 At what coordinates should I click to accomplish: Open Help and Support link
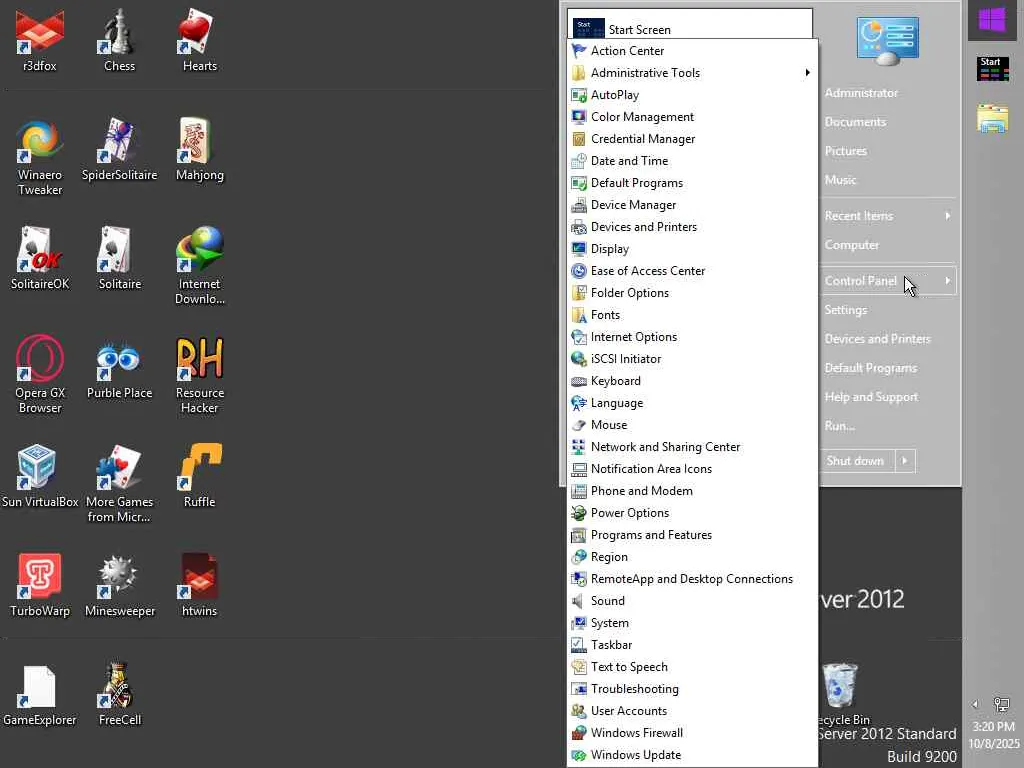871,396
